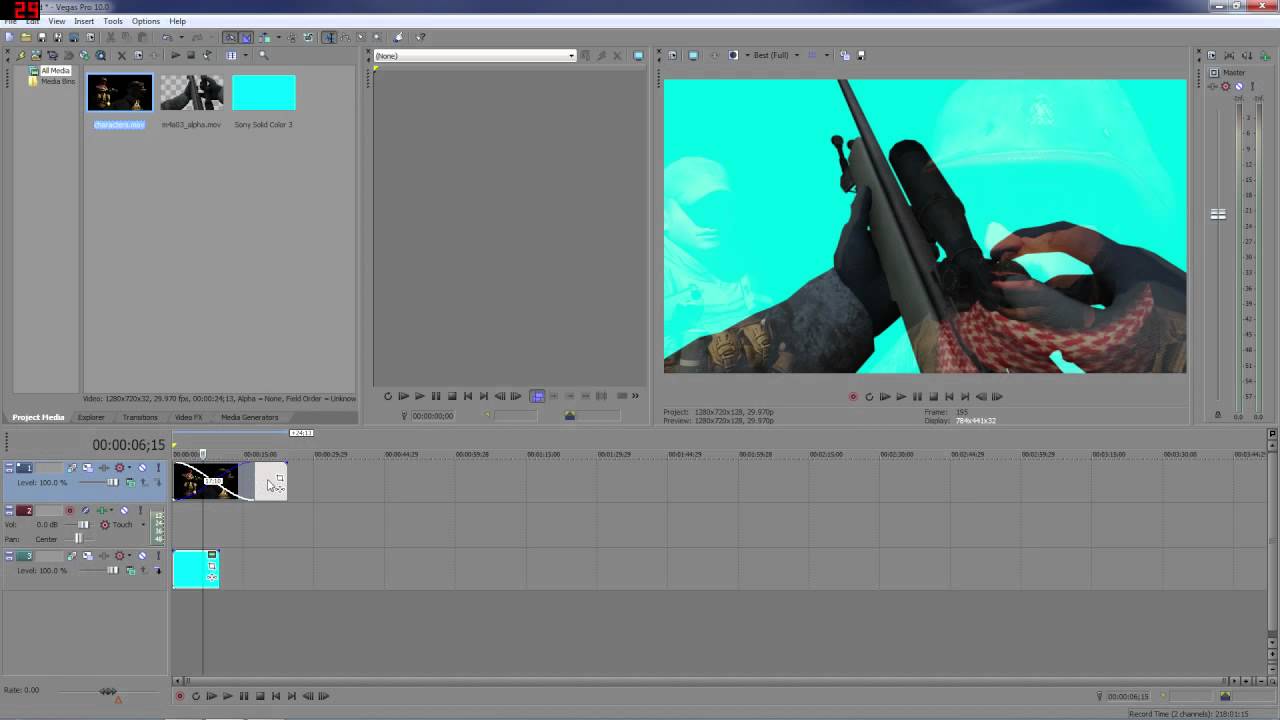The height and width of the screenshot is (720, 1280).
Task: Open track 3 automation settings dropdown arrow
Action: [x=130, y=556]
